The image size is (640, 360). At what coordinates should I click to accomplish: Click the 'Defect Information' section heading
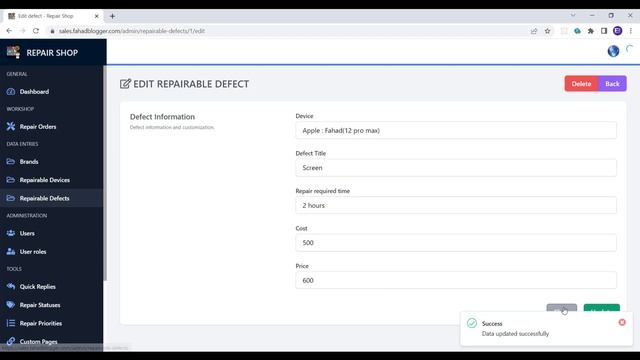pyautogui.click(x=162, y=117)
